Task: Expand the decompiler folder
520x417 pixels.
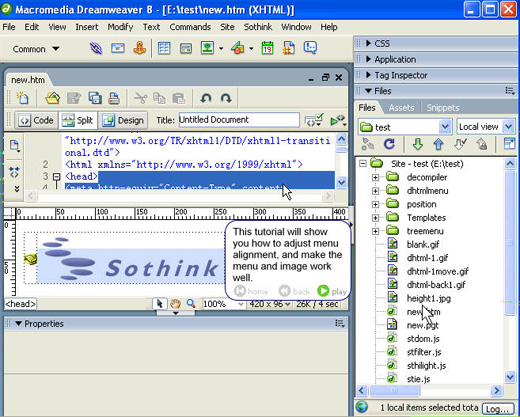Action: click(x=375, y=177)
